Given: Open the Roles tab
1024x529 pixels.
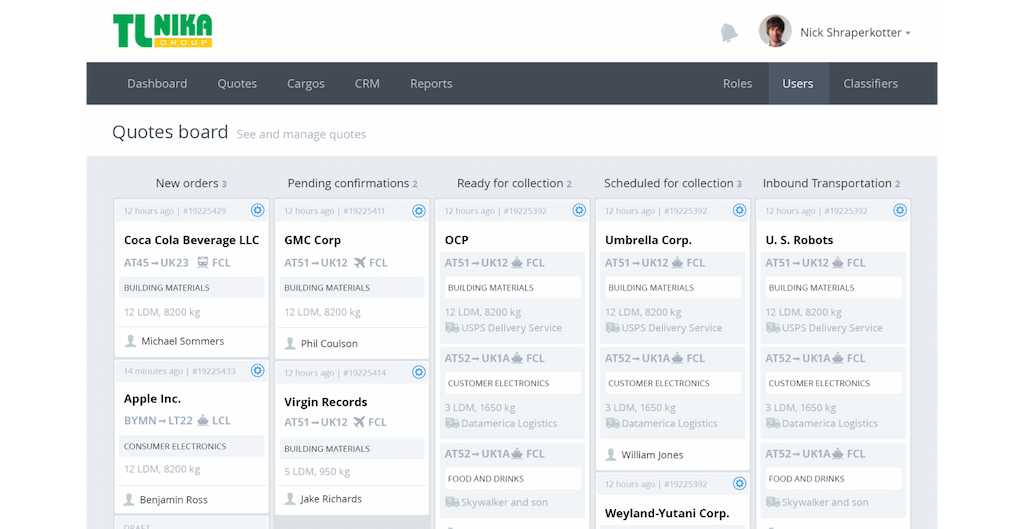Looking at the screenshot, I should [x=737, y=84].
